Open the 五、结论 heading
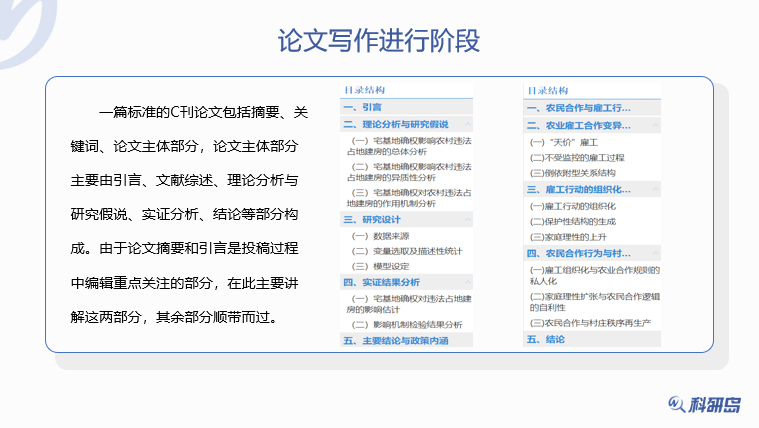Image resolution: width=759 pixels, height=428 pixels. [546, 339]
